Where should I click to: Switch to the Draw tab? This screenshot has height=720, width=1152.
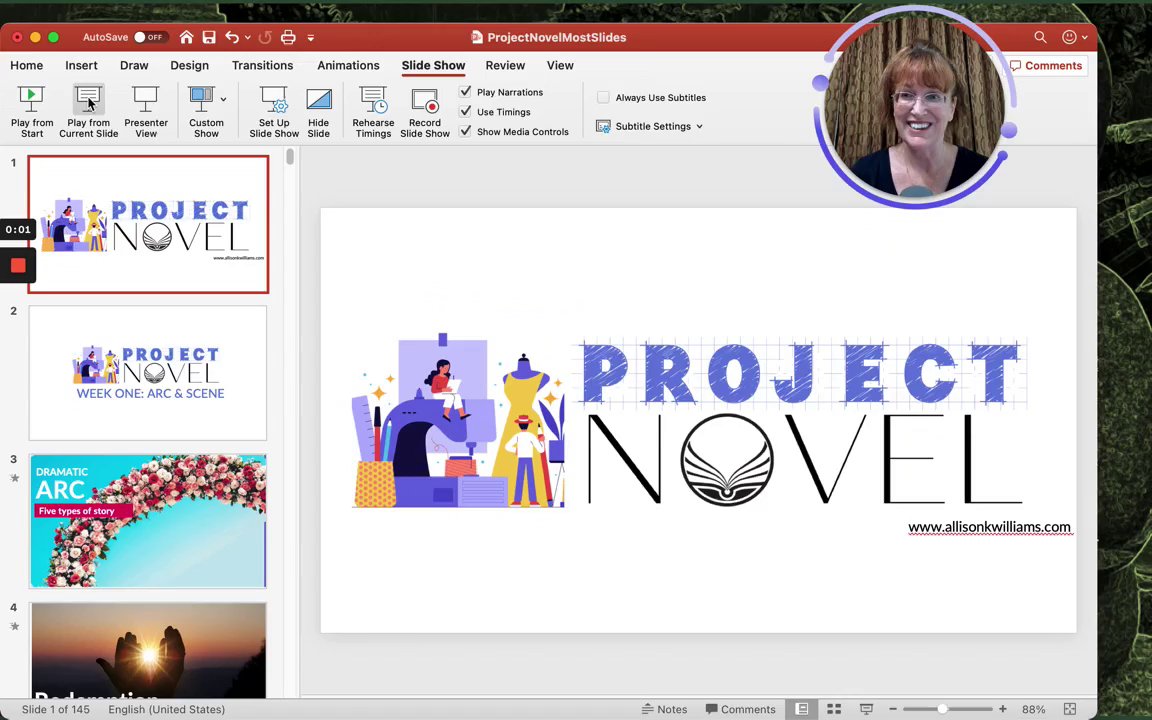pos(134,65)
